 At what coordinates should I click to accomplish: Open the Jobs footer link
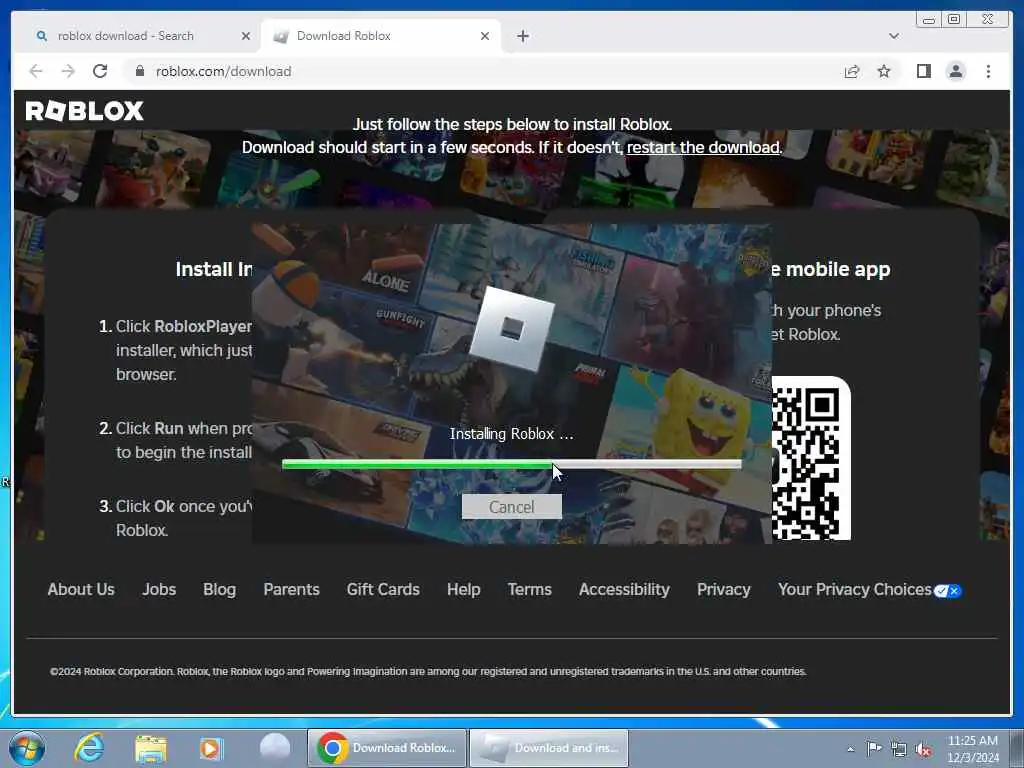pos(159,589)
